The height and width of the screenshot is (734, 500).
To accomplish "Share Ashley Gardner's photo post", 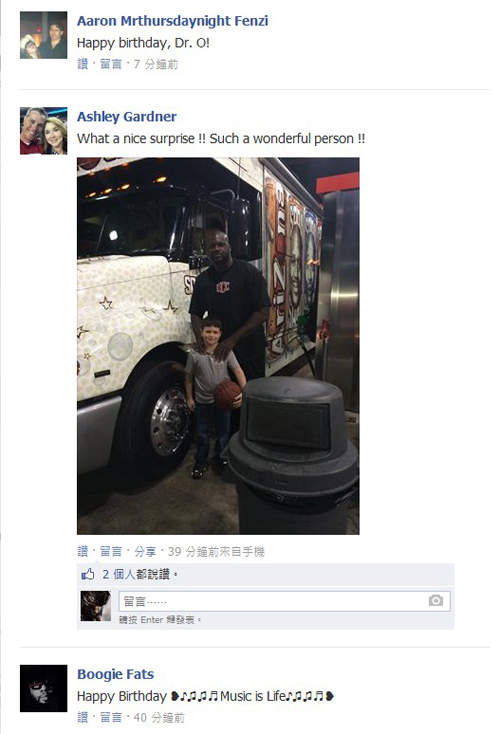I will click(145, 551).
